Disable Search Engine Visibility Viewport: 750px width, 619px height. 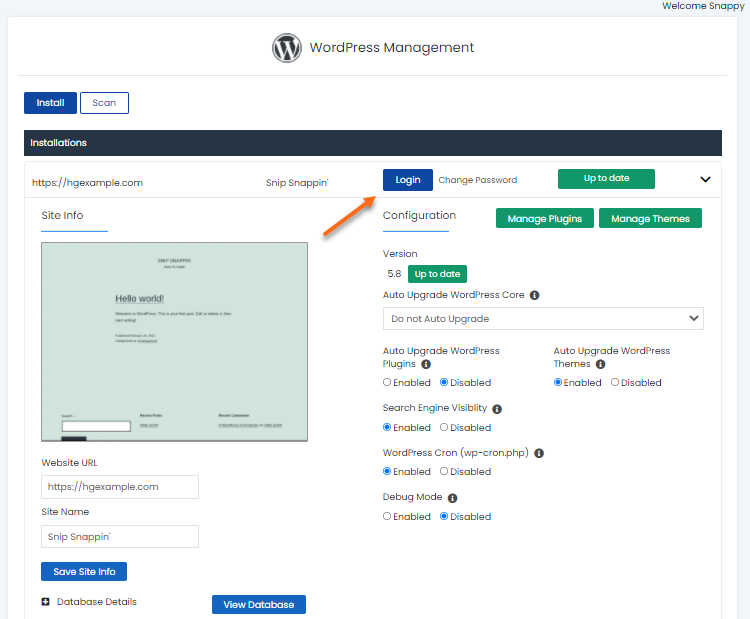(x=444, y=427)
